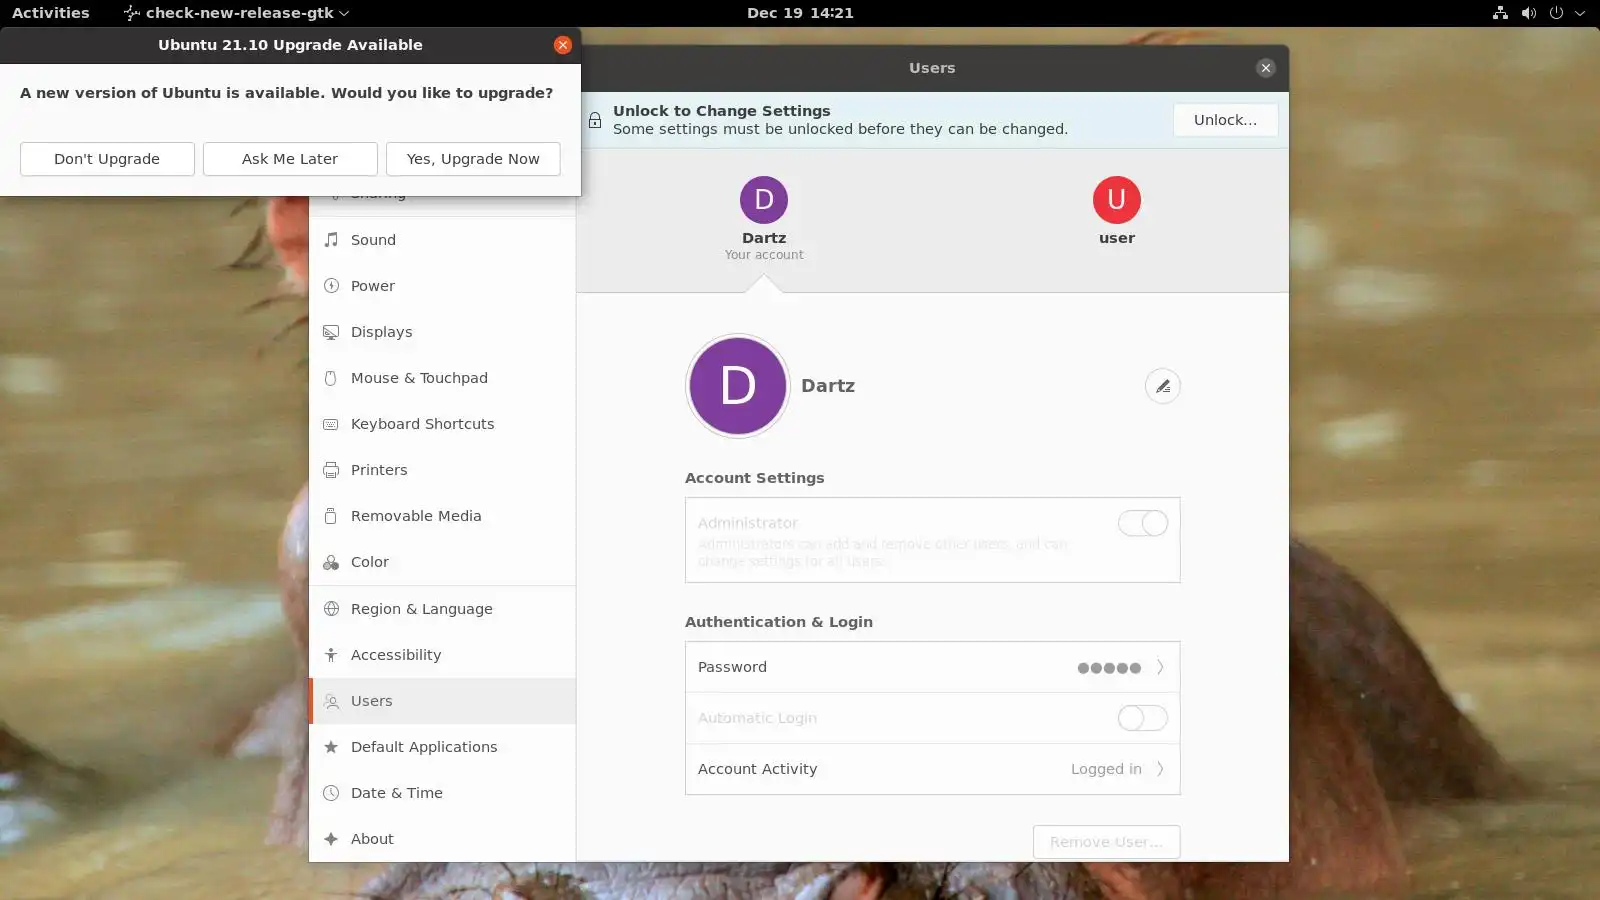Click Yes, Upgrade Now

point(473,159)
